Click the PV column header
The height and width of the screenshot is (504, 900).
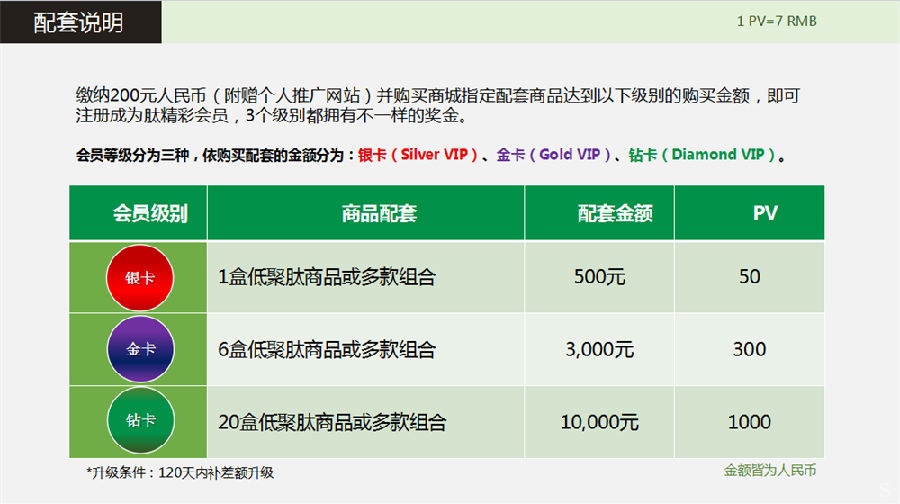click(x=765, y=212)
